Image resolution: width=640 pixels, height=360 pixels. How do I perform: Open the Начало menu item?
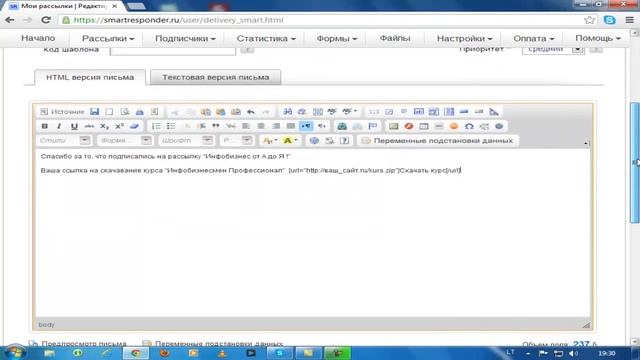(38, 38)
